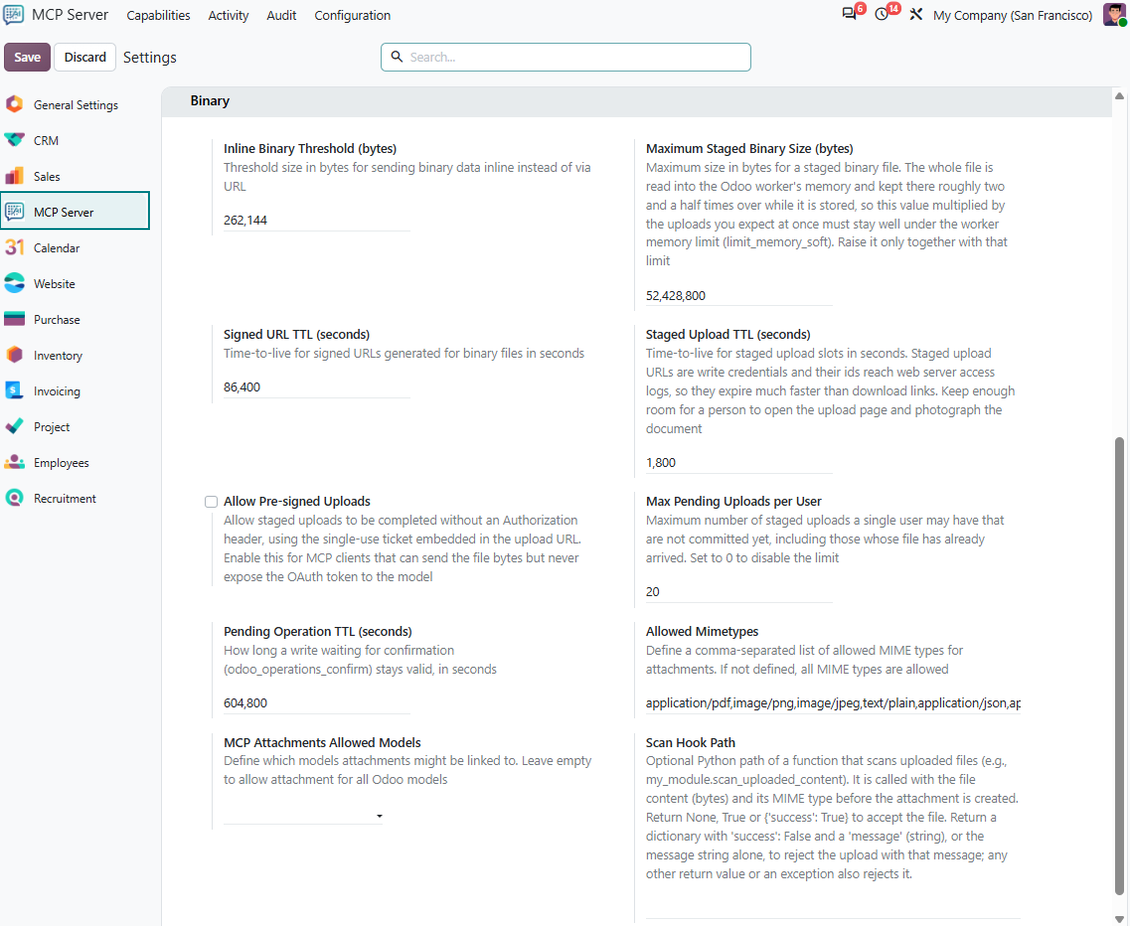Open the user avatar menu
Image resolution: width=1130 pixels, height=926 pixels.
click(1114, 14)
